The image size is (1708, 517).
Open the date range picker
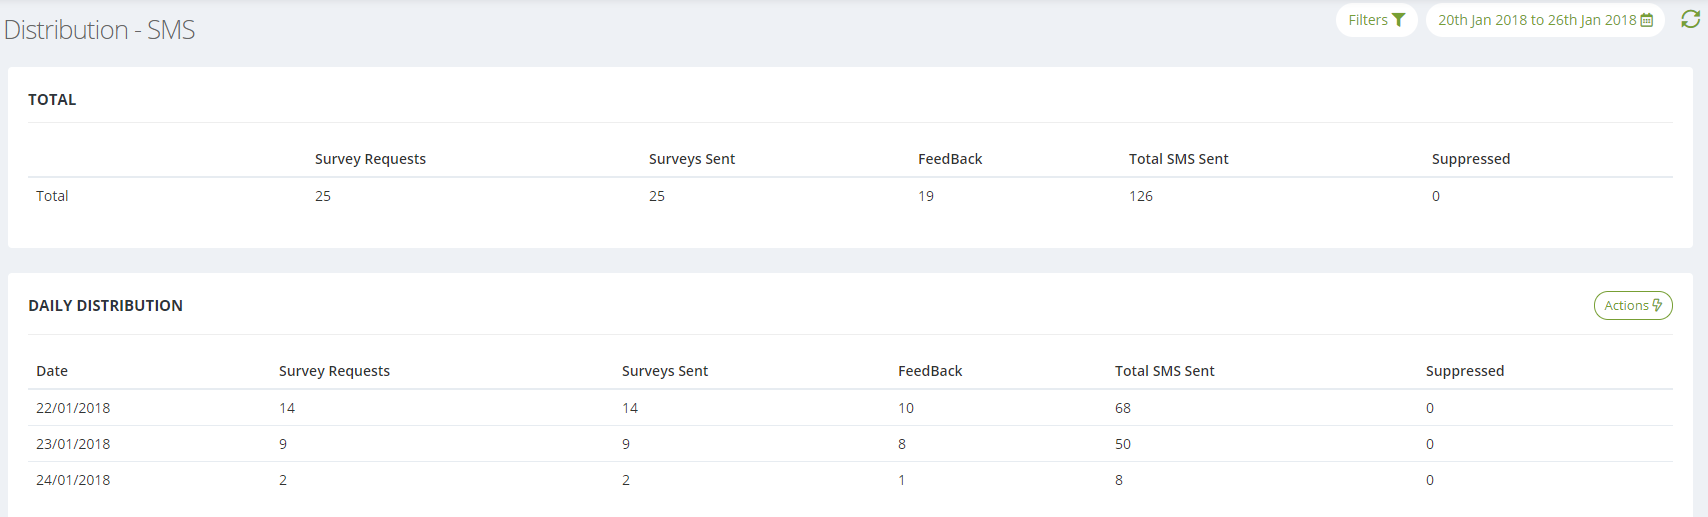1545,20
